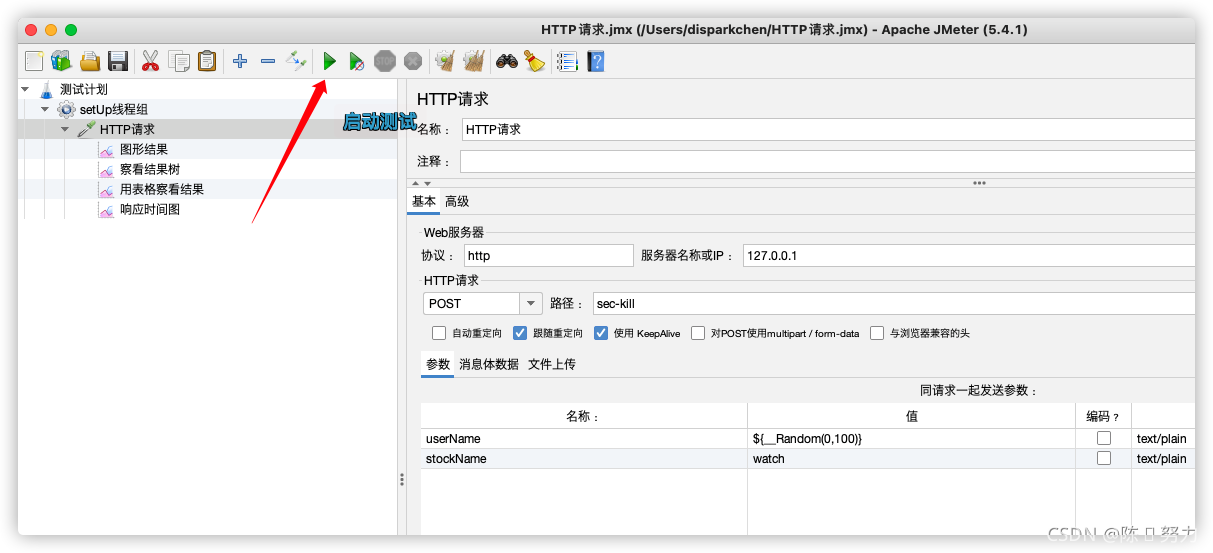Uncheck the 跟随重定向 checkbox
The width and height of the screenshot is (1213, 553).
point(520,333)
